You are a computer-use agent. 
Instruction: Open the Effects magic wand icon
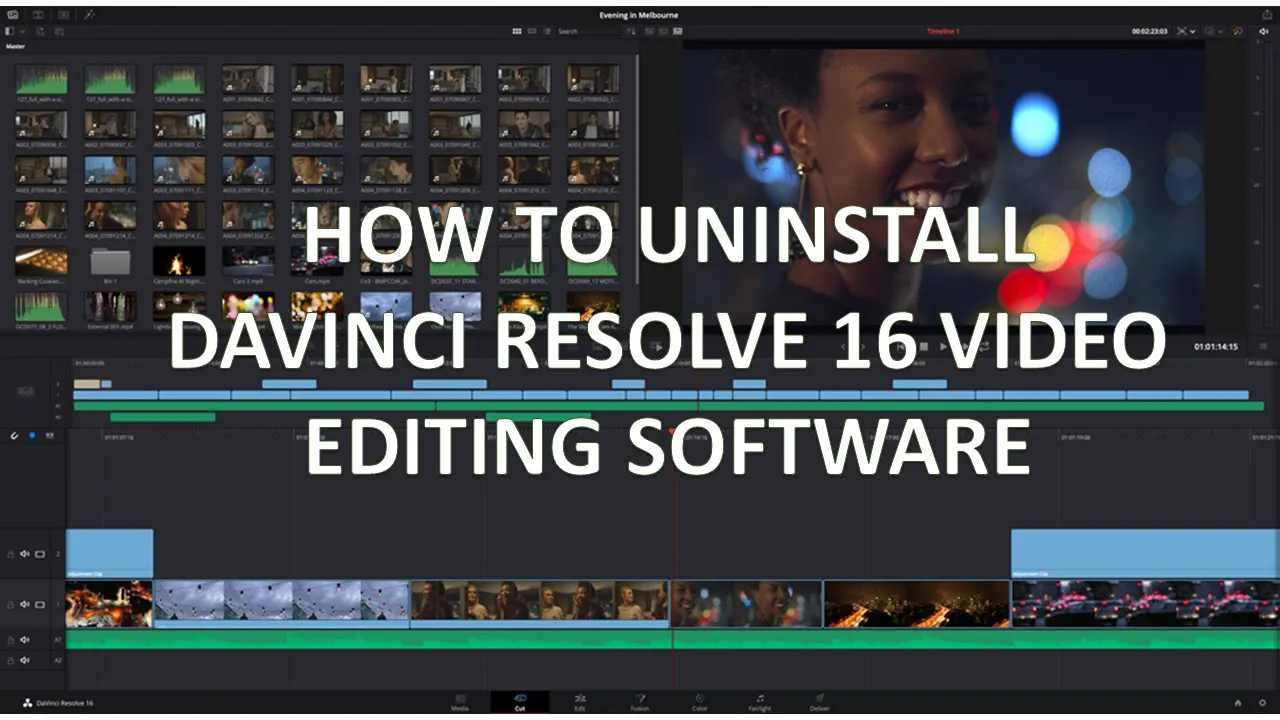tap(89, 15)
